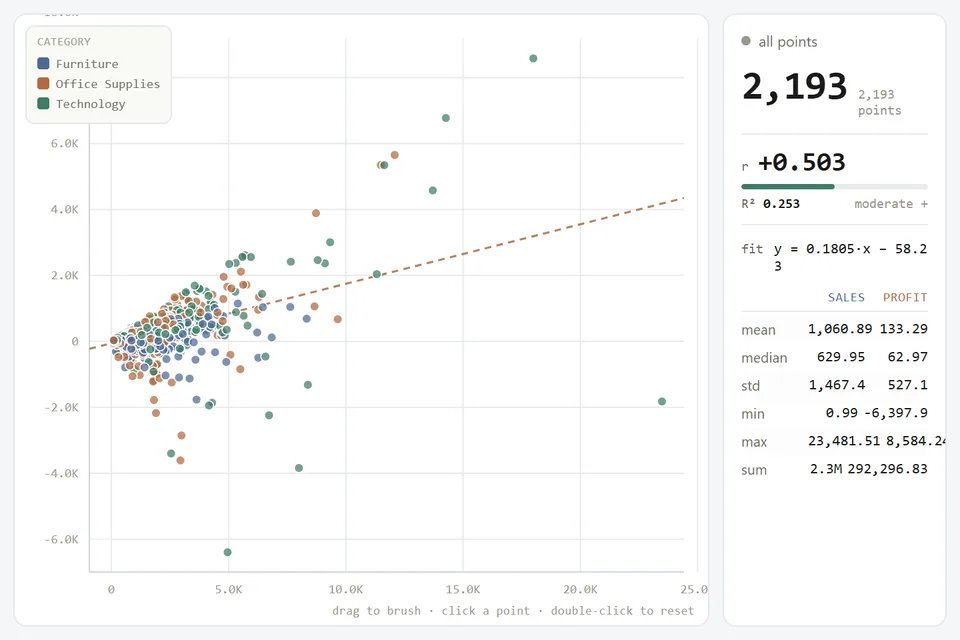Click the CATEGORY legend heading
The image size is (960, 640).
click(x=64, y=42)
